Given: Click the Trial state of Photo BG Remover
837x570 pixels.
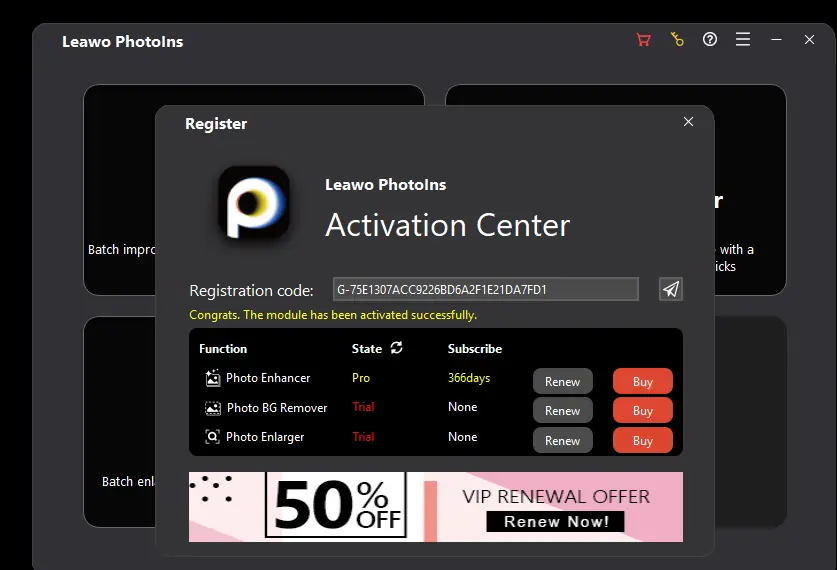Looking at the screenshot, I should (363, 407).
